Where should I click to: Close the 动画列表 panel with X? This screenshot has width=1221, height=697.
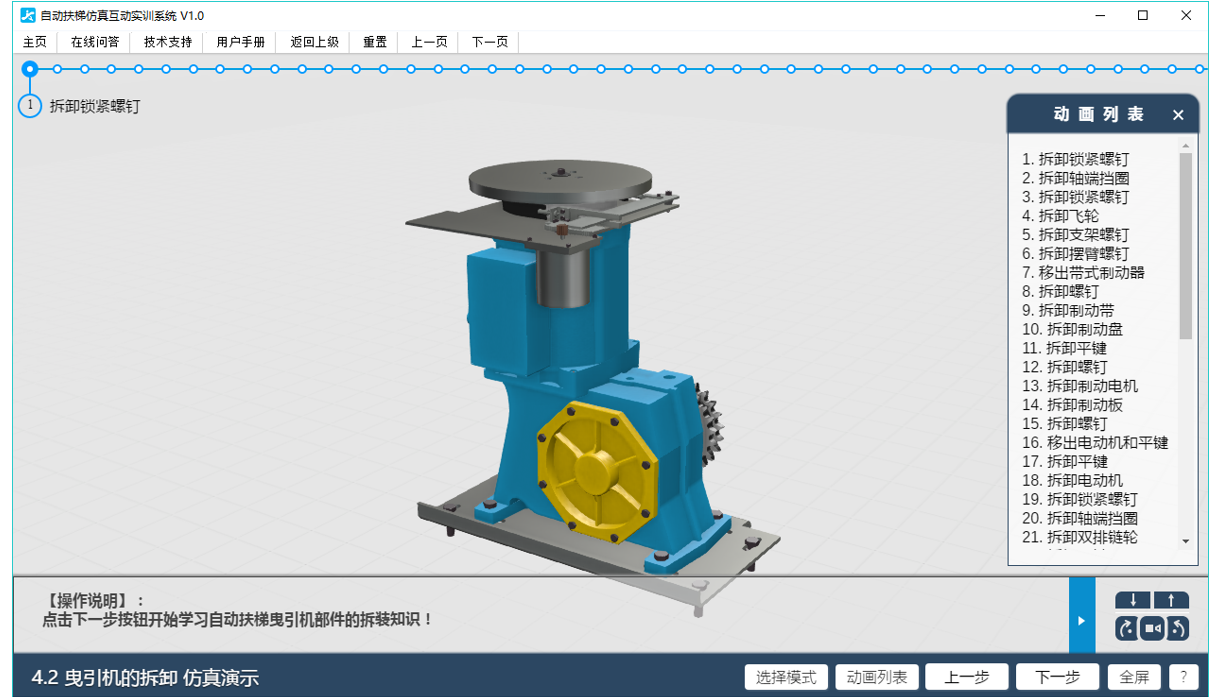click(1178, 115)
